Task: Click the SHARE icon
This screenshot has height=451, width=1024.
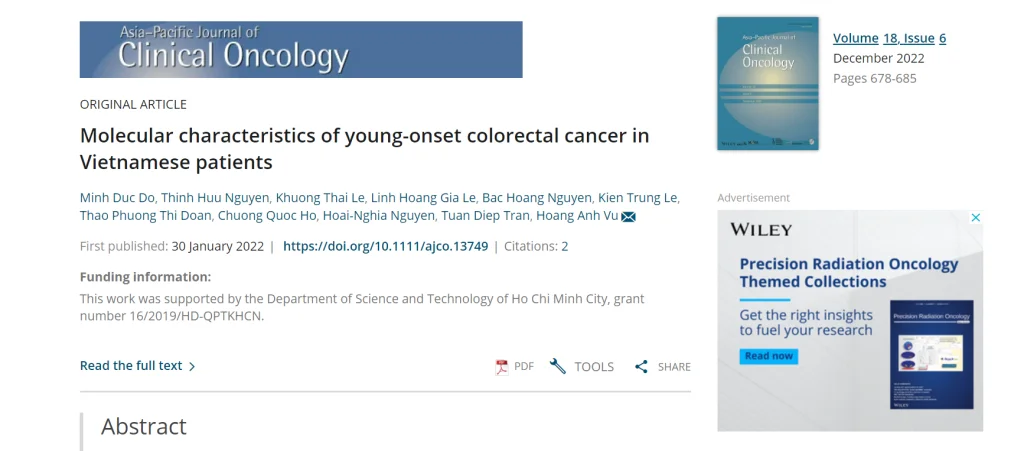Action: 642,367
